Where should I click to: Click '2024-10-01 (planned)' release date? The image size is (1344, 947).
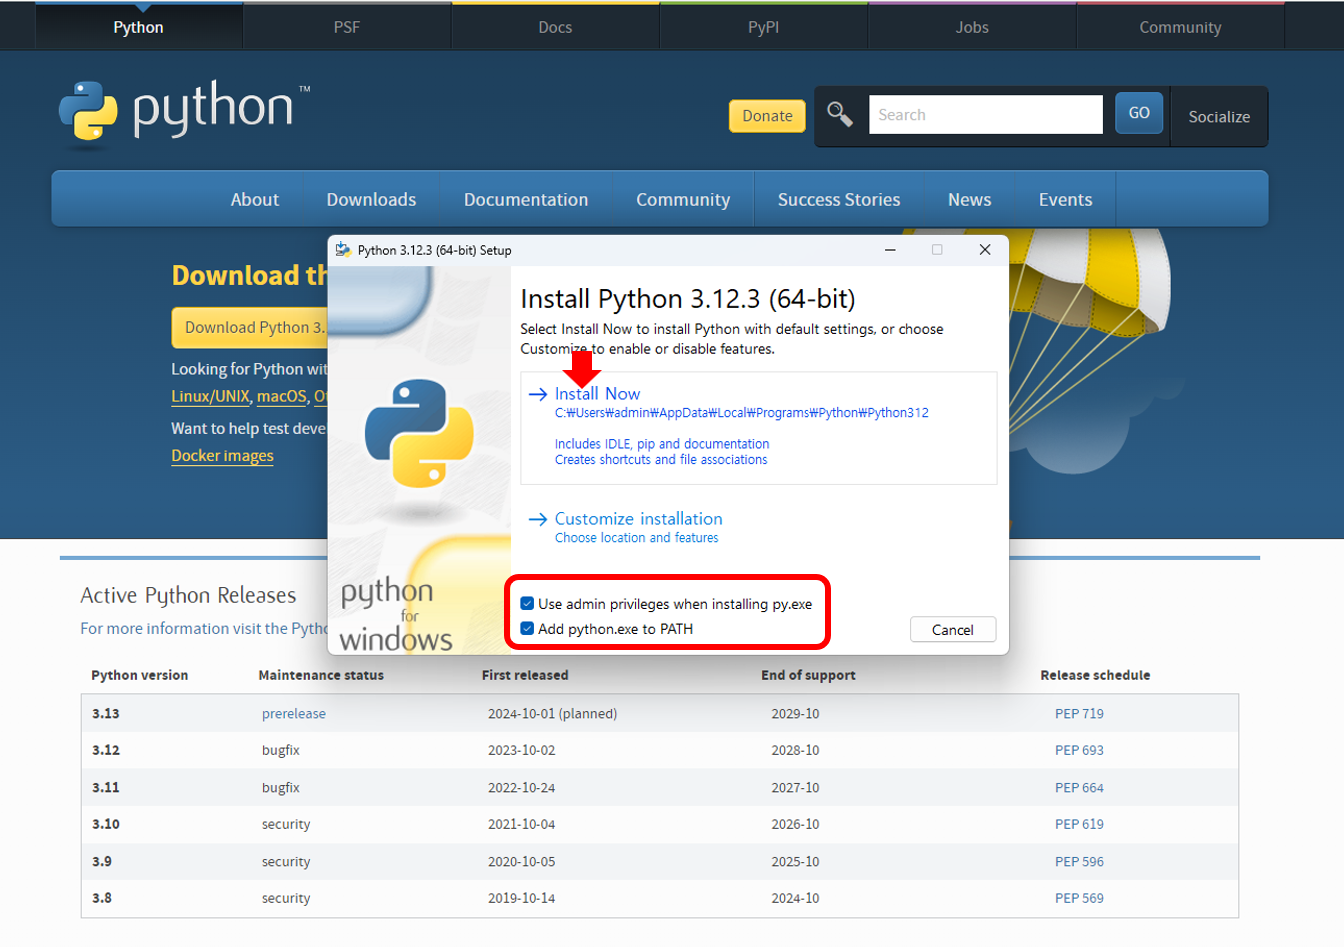click(x=552, y=713)
